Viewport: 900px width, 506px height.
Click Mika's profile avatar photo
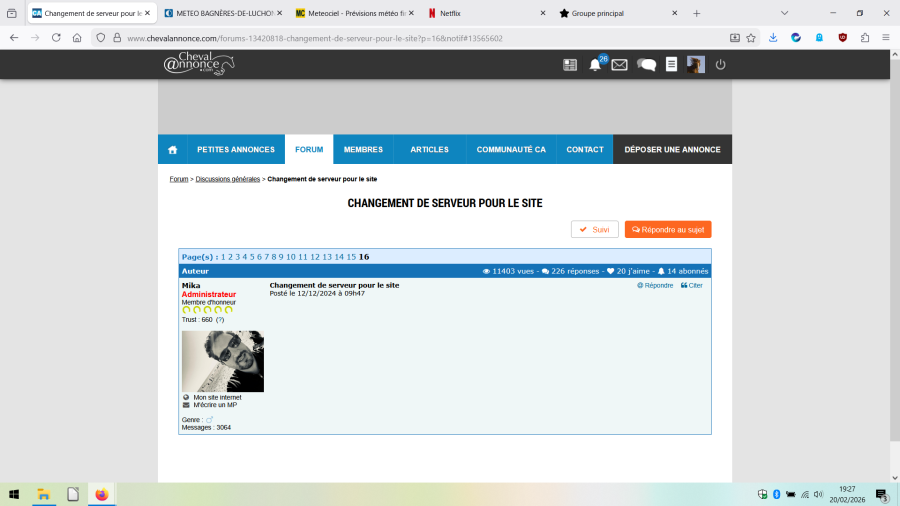[x=222, y=361]
